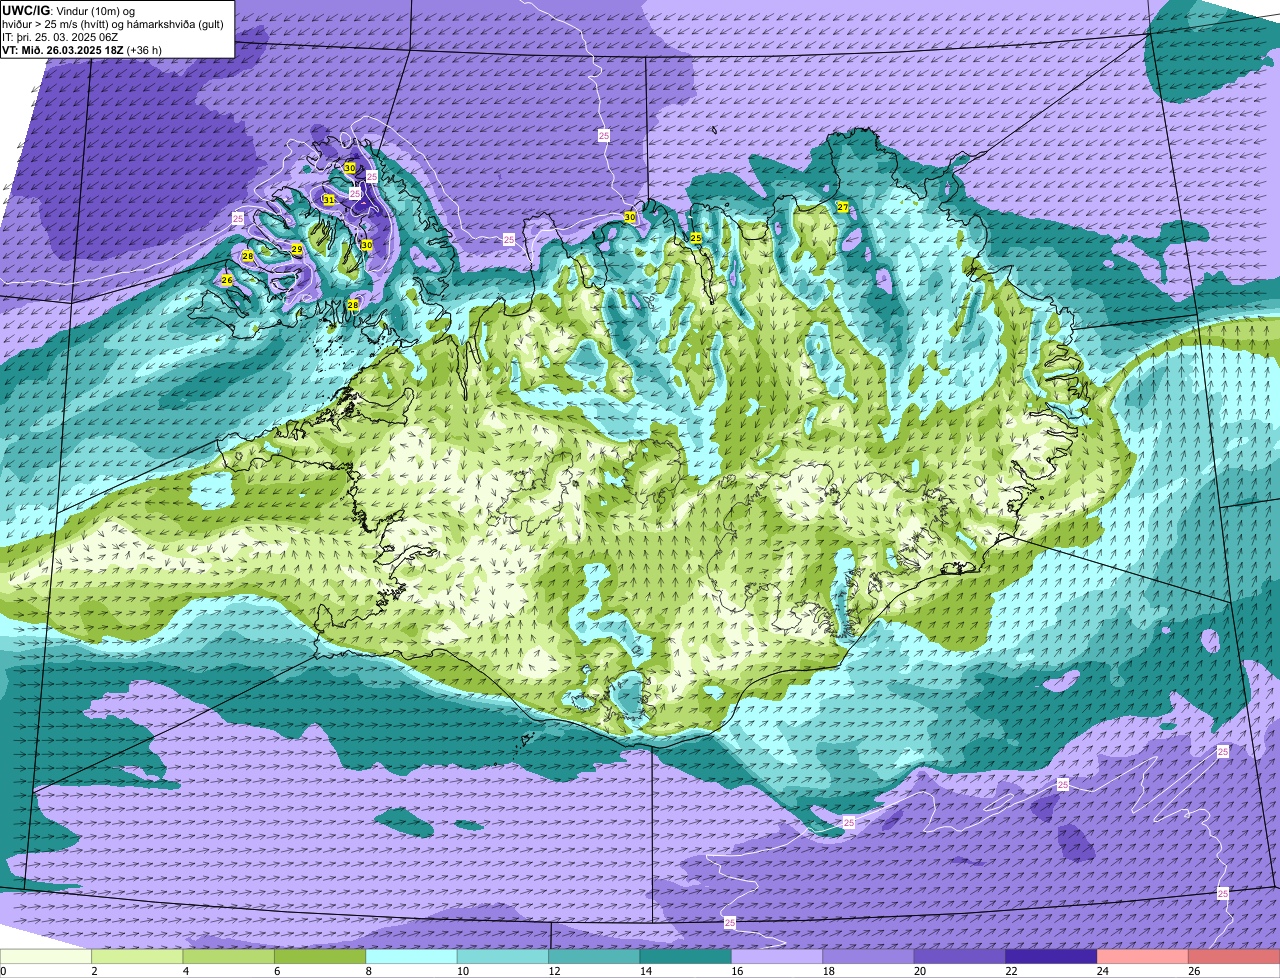This screenshot has height=978, width=1280.
Task: Pick the 10–12 m/s turquoise legend swatch
Action: [x=503, y=957]
